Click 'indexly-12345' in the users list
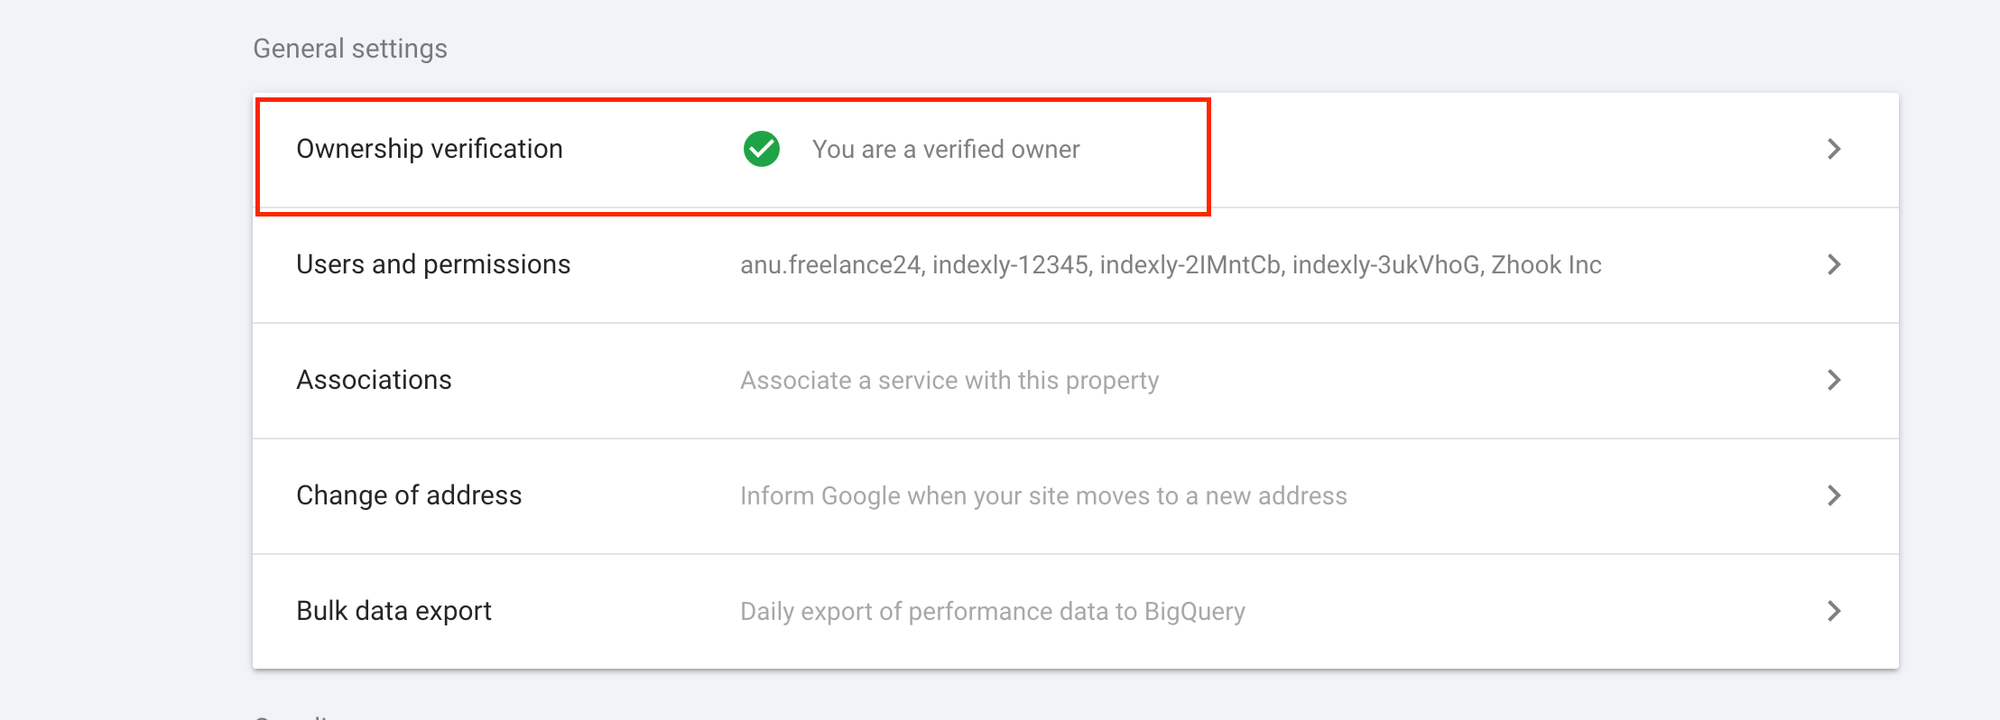 point(1010,265)
